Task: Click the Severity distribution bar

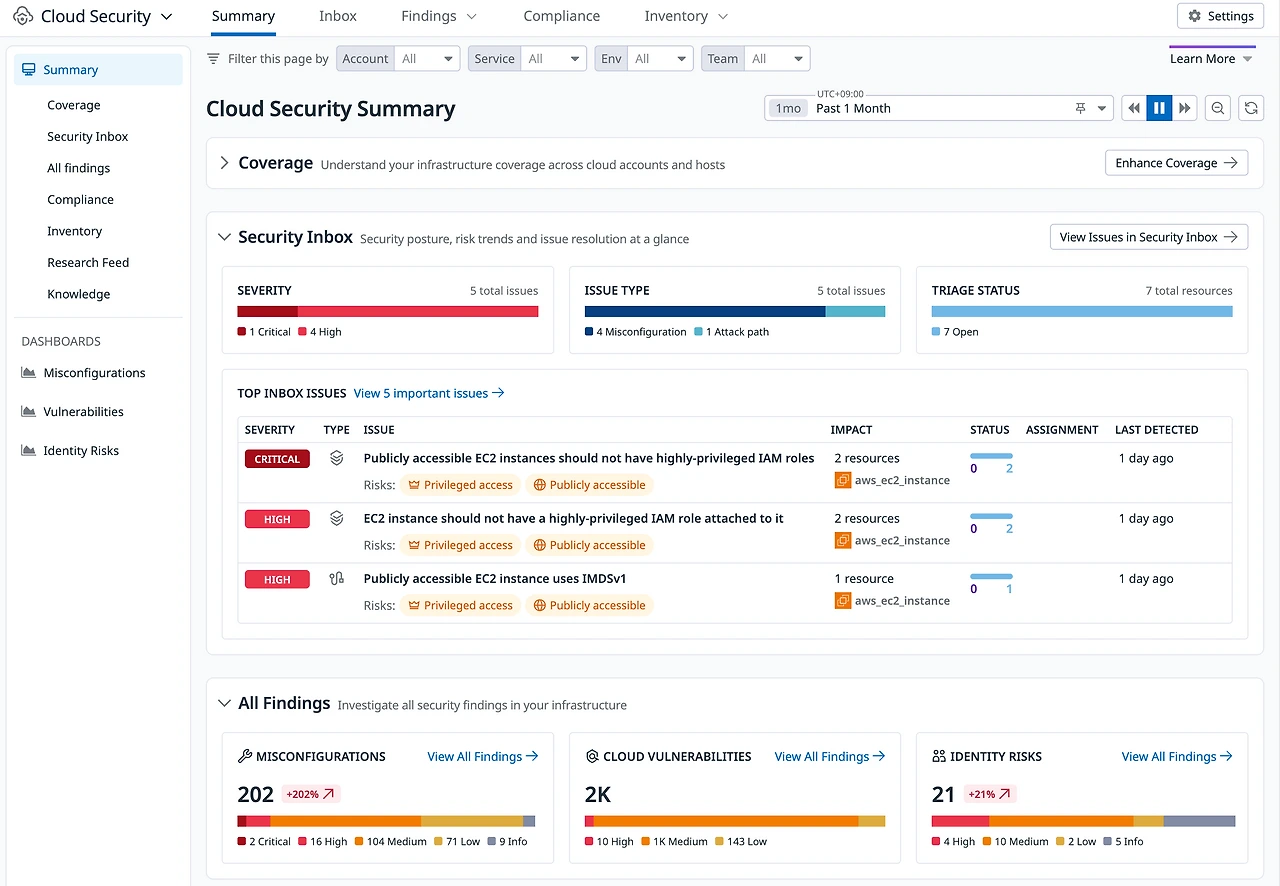Action: (x=387, y=311)
